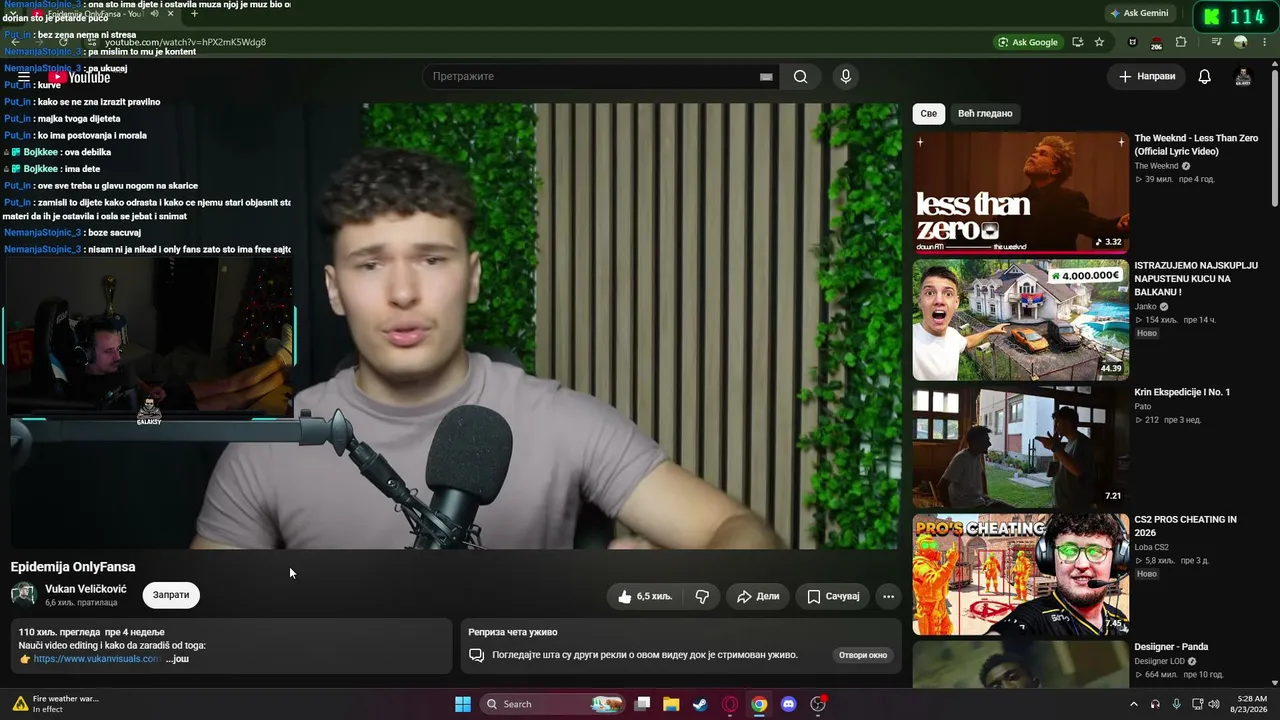Open the chat replay with Отвори окно

(x=863, y=655)
